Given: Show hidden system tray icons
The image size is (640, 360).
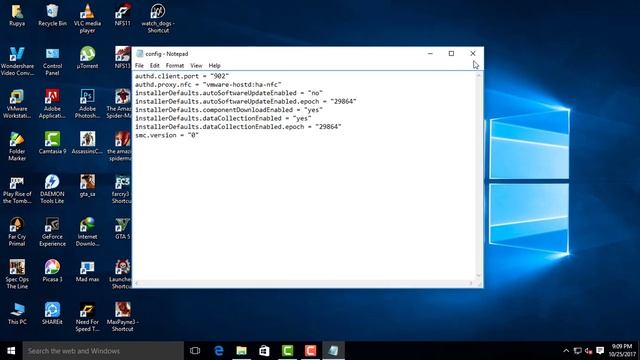Looking at the screenshot, I should pos(566,351).
